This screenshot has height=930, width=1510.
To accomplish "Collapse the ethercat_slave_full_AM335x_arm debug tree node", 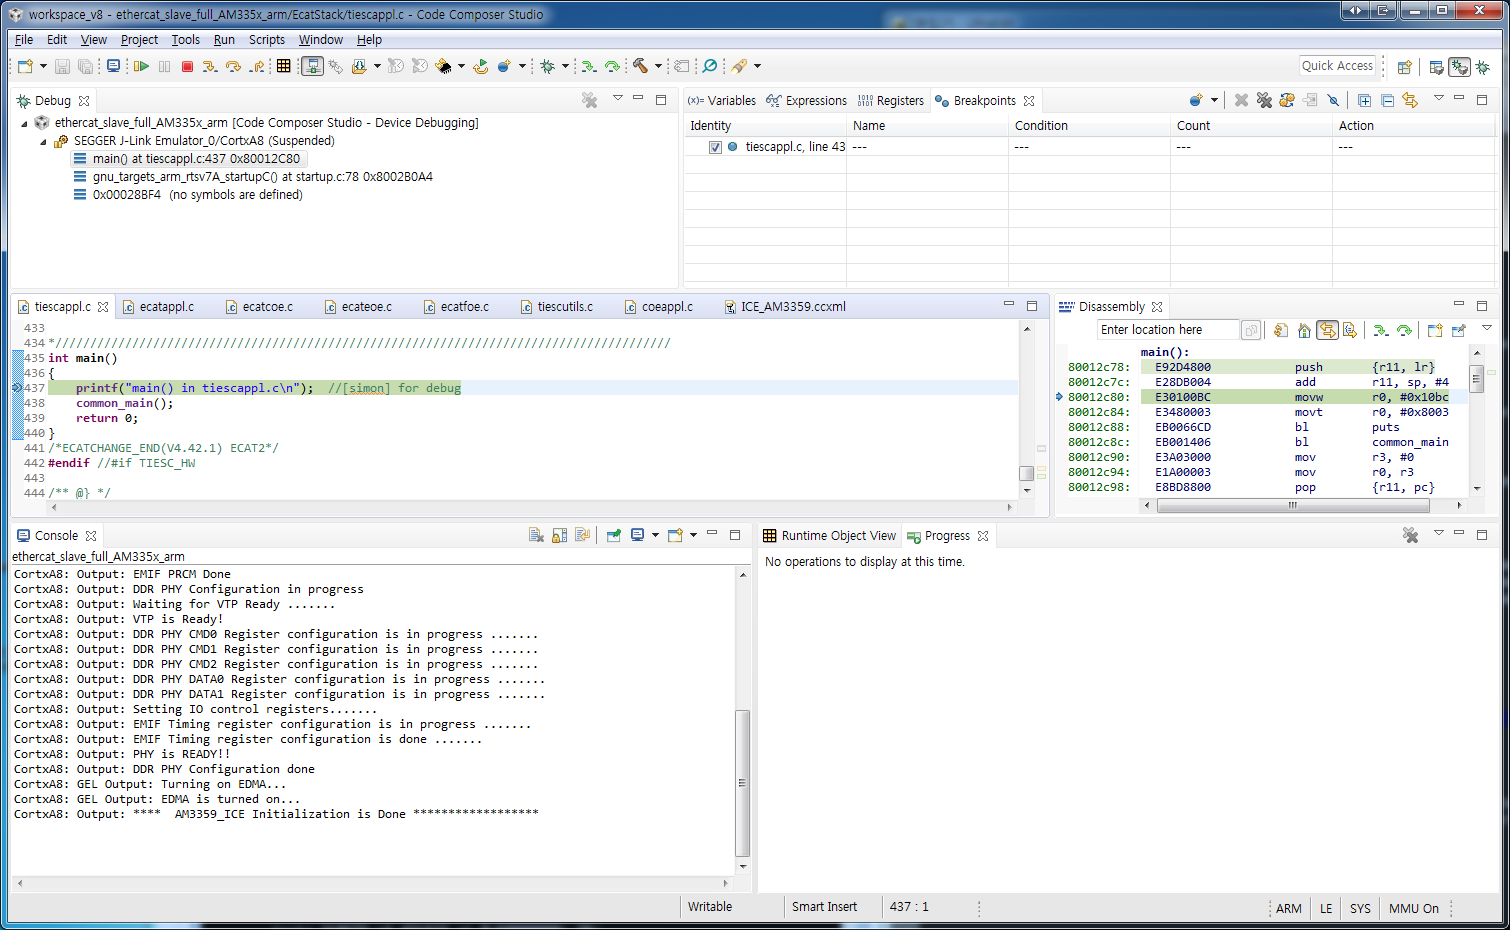I will click(25, 123).
